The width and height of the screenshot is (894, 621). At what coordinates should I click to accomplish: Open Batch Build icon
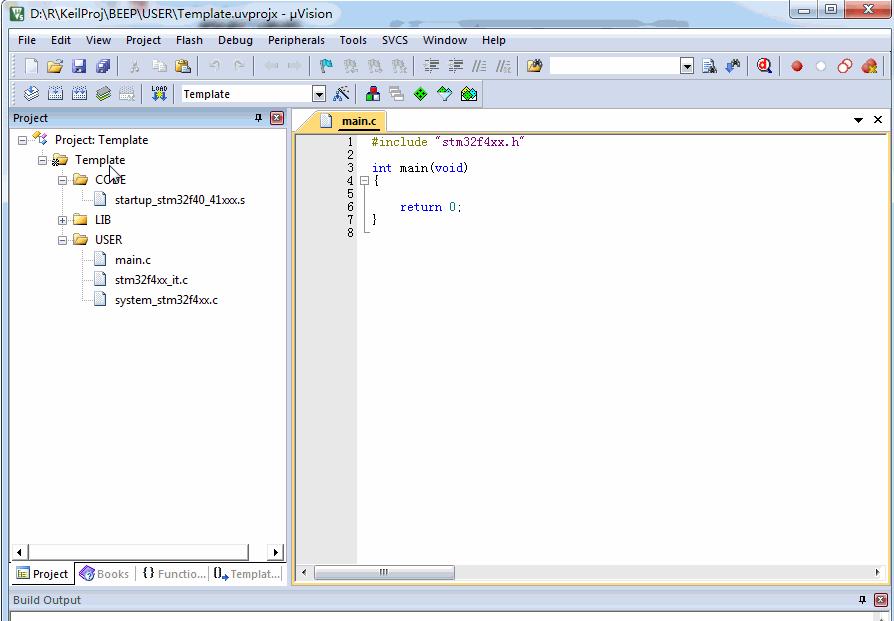(x=103, y=94)
